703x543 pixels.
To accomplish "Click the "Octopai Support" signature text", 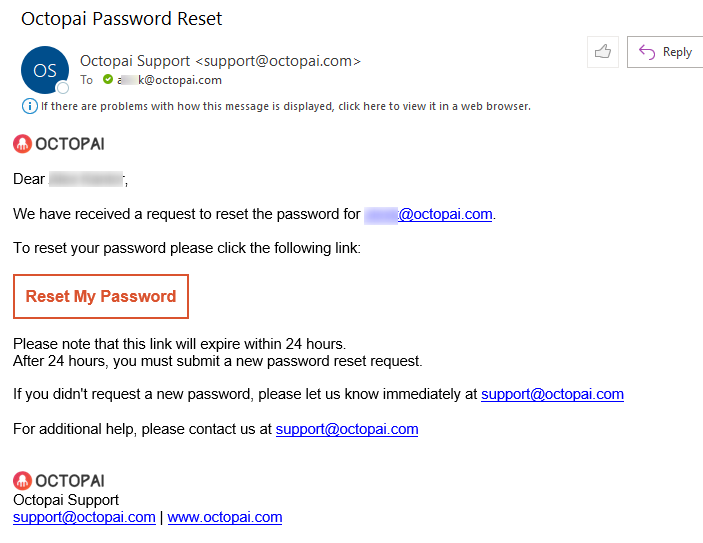I will coord(66,500).
